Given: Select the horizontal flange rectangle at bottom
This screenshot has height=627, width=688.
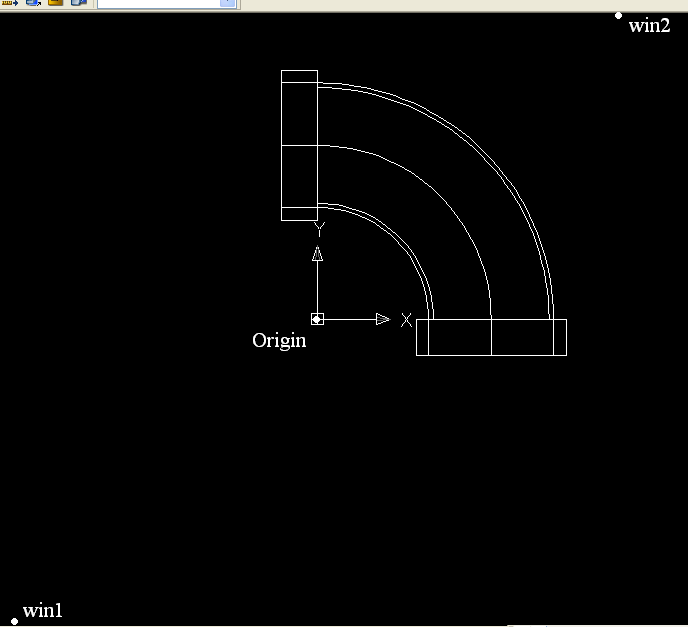Looking at the screenshot, I should (491, 337).
